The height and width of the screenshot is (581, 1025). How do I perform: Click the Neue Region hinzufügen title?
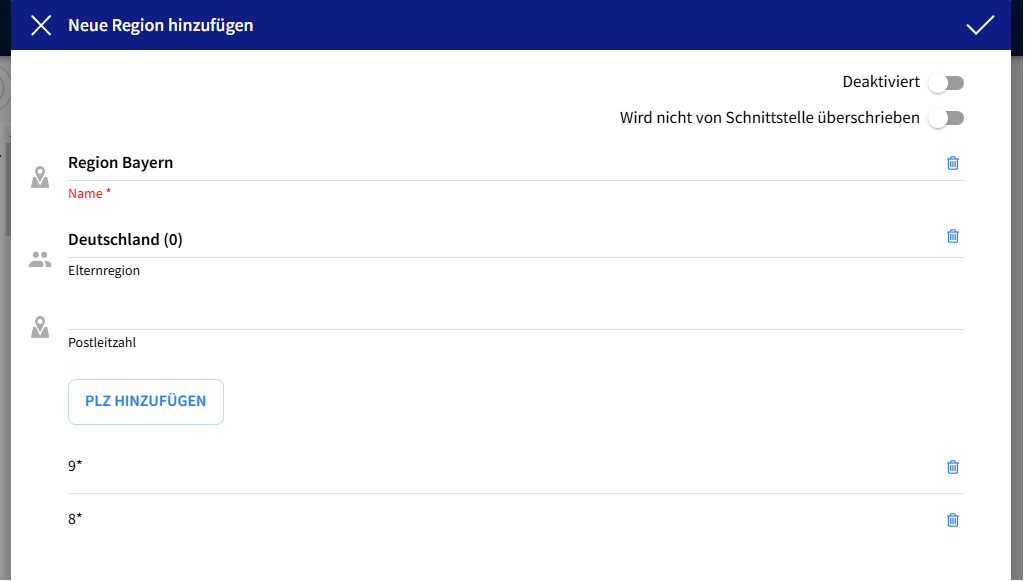click(161, 26)
